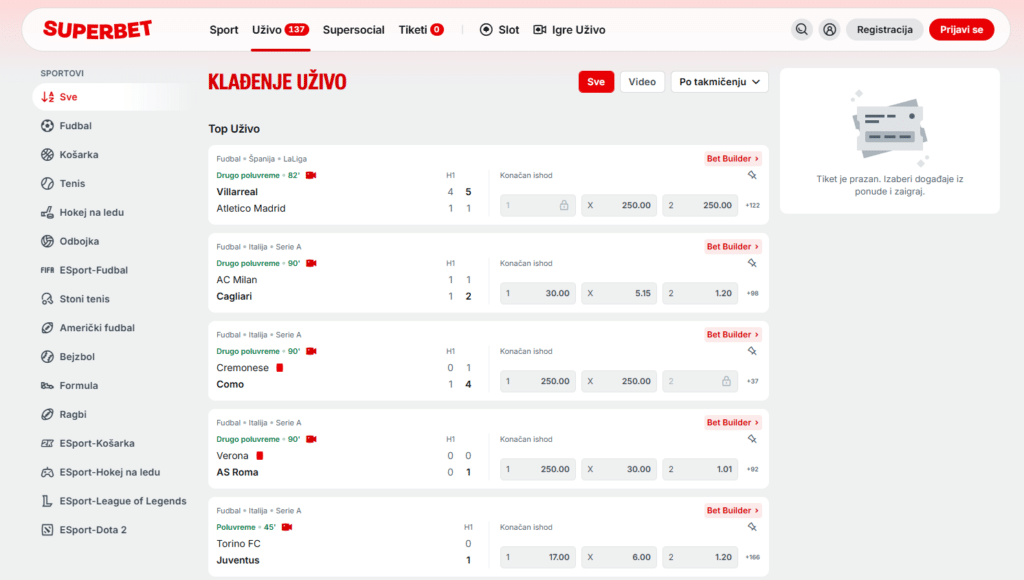Open Bet Builder for Torino FC match
The height and width of the screenshot is (580, 1024).
coord(733,510)
